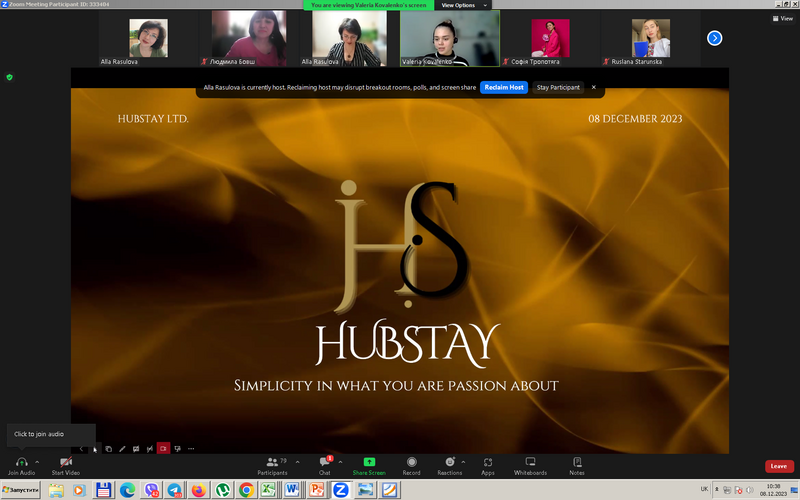Open the View layout menu top right

click(783, 18)
